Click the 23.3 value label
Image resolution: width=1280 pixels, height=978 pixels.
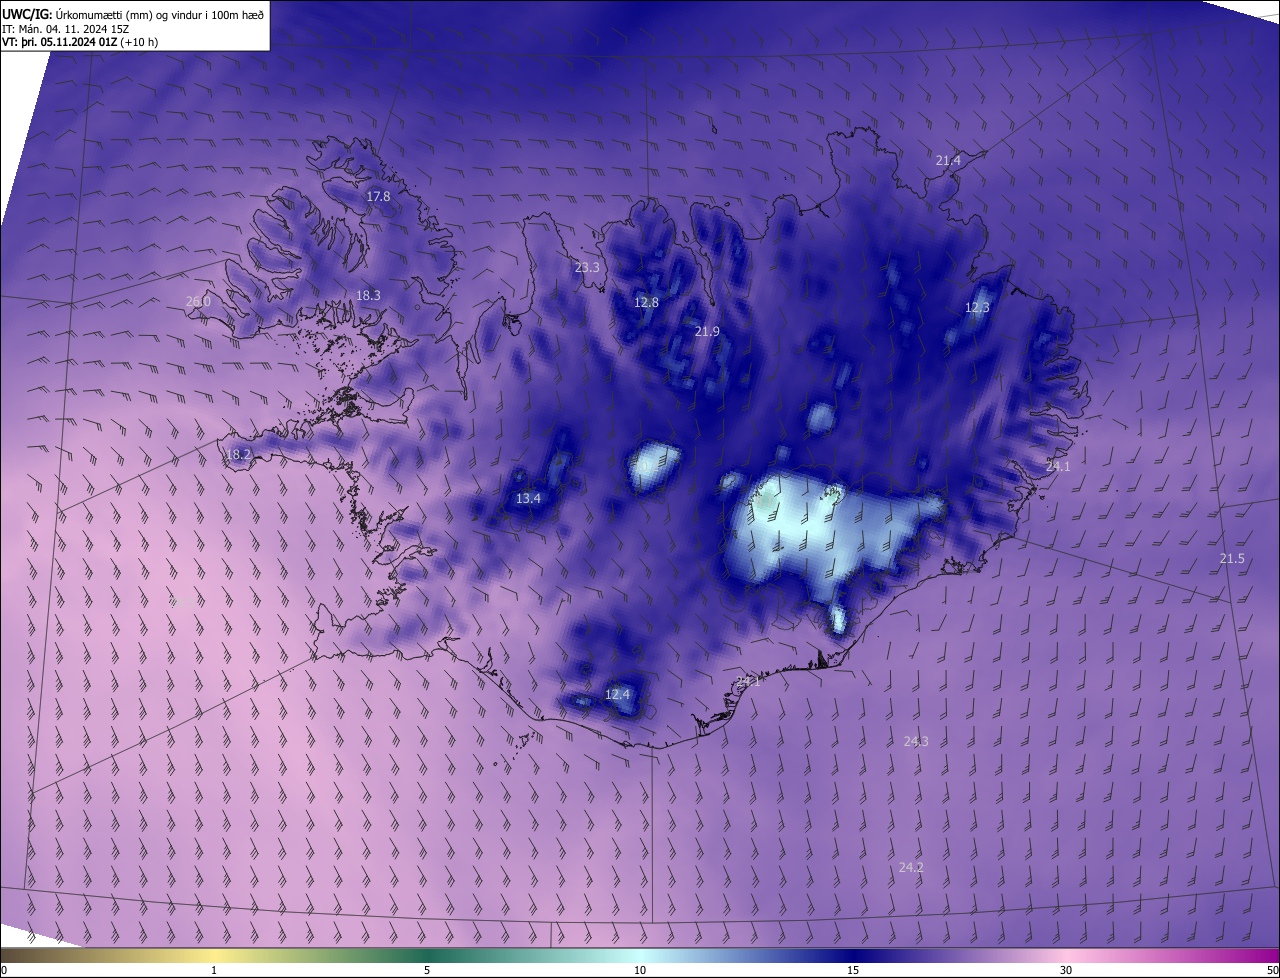coord(587,267)
